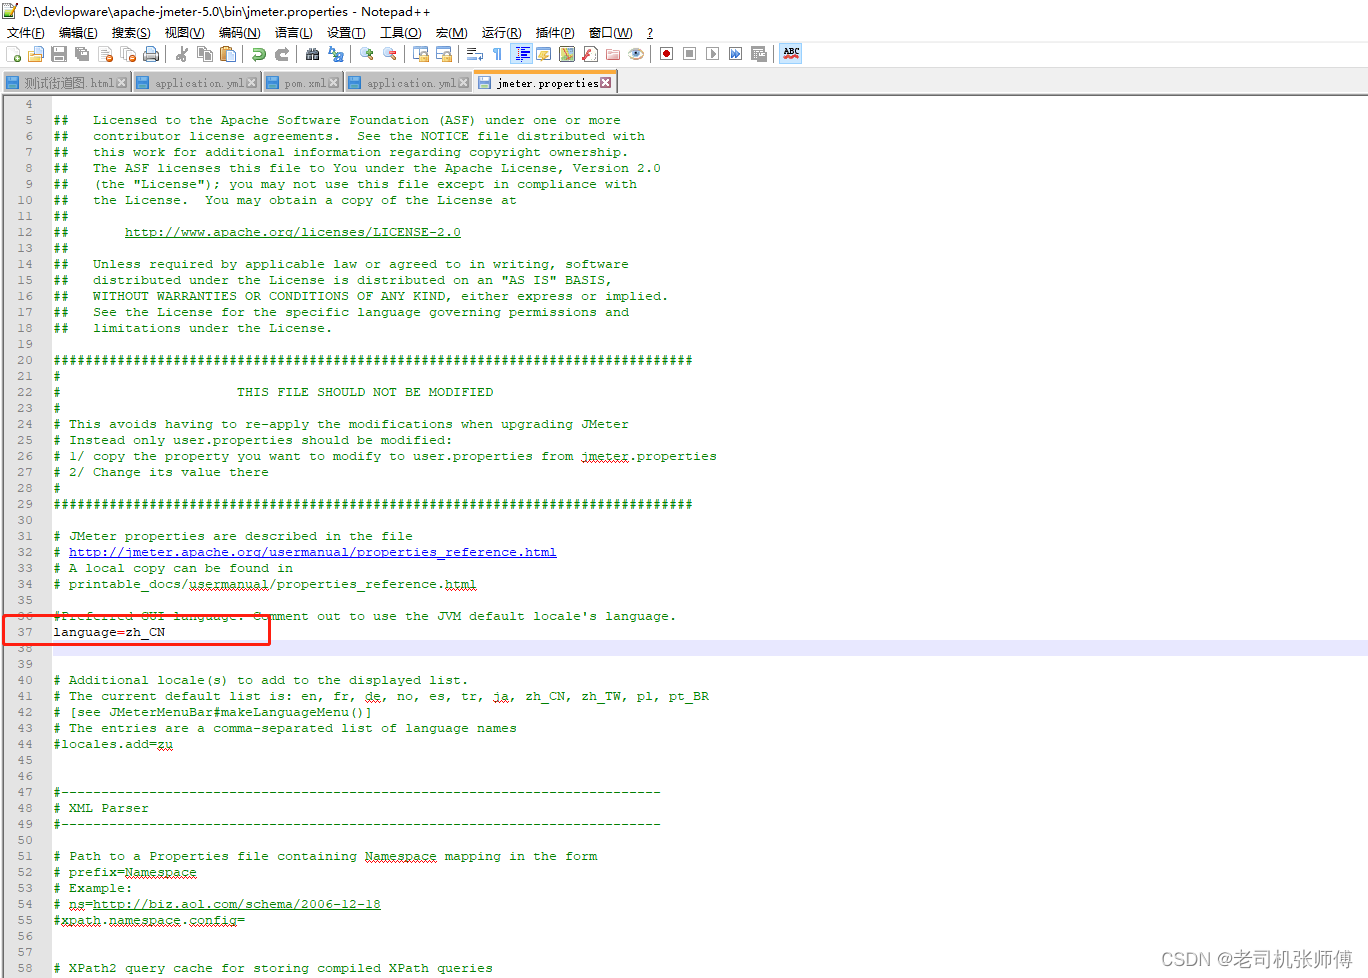This screenshot has width=1368, height=978.
Task: Play back recorded macro icon
Action: 713,54
